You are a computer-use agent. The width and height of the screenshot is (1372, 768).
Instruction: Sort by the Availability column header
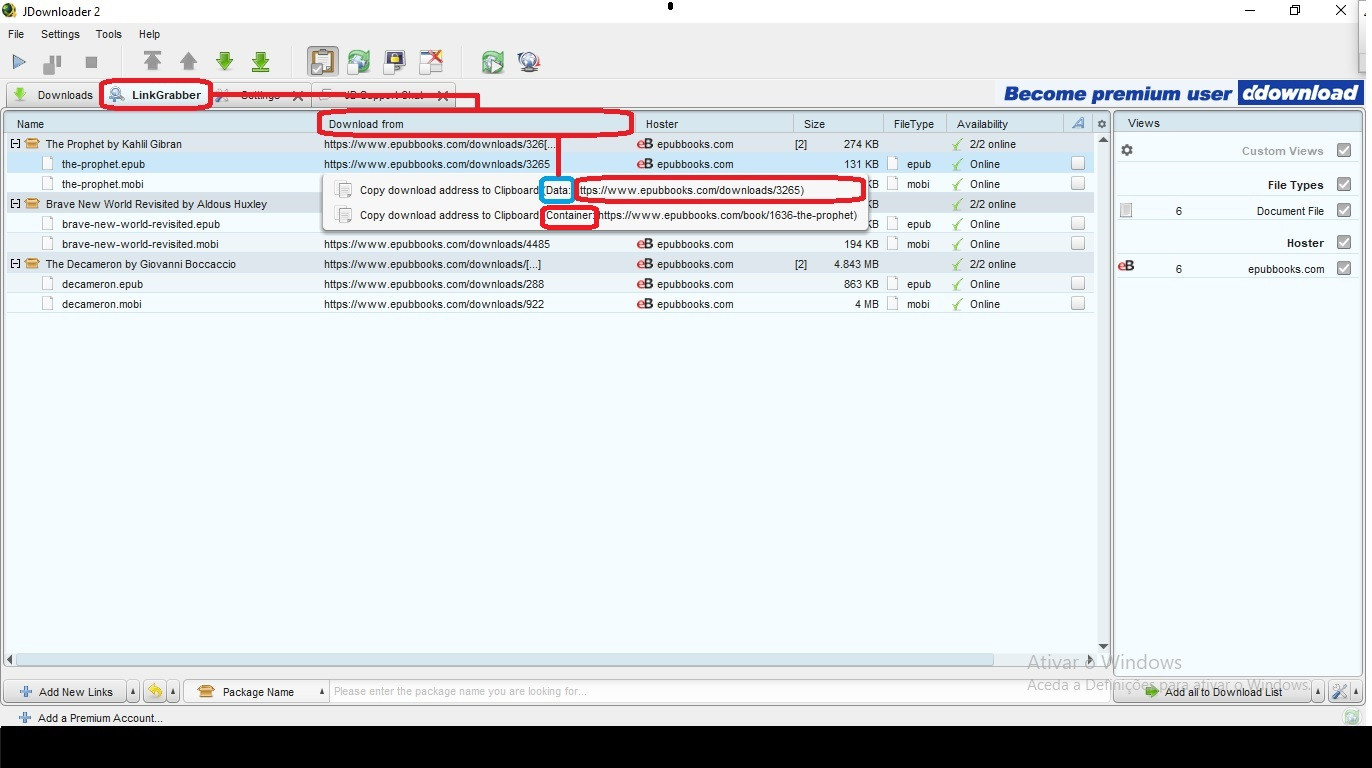tap(1005, 124)
